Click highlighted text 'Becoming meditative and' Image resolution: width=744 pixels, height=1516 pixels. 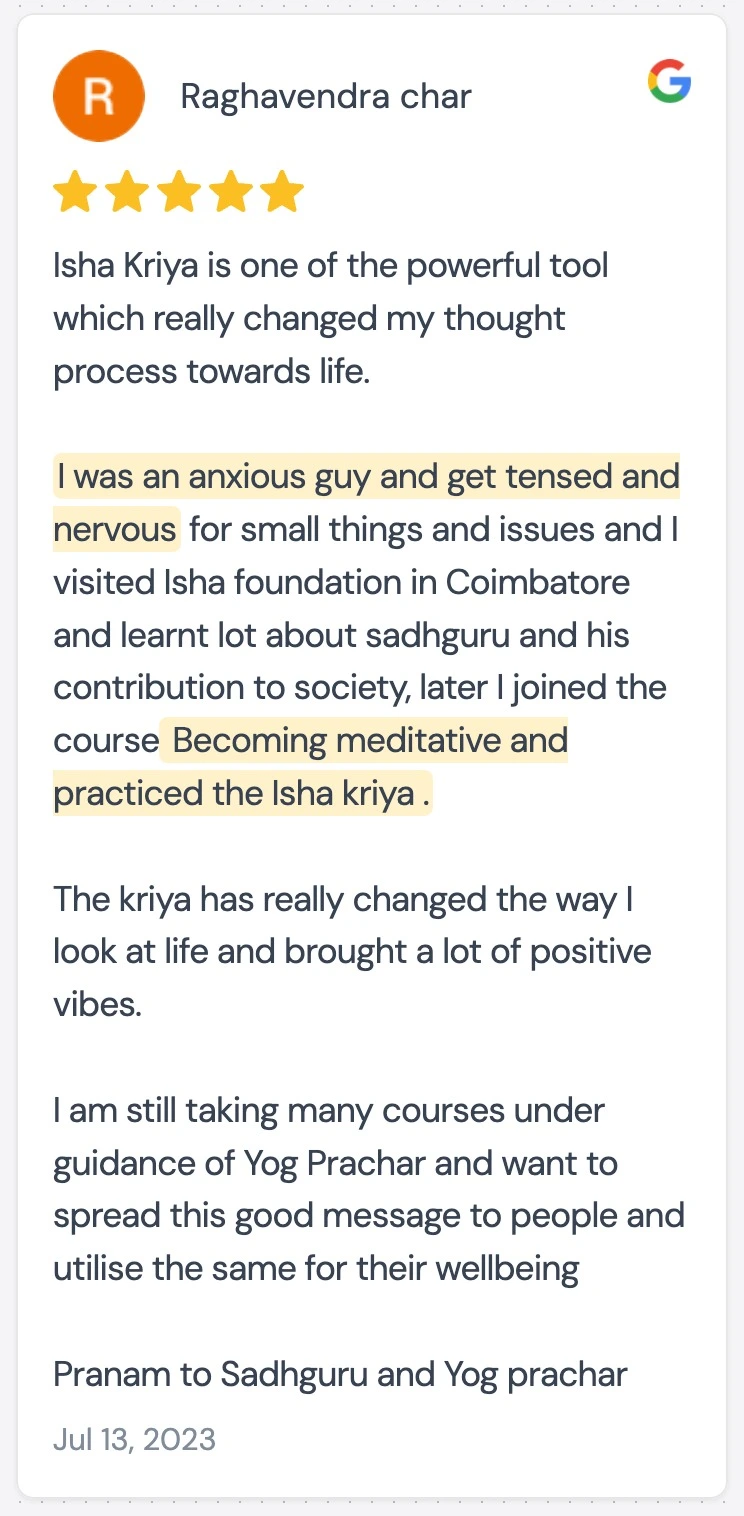point(370,741)
